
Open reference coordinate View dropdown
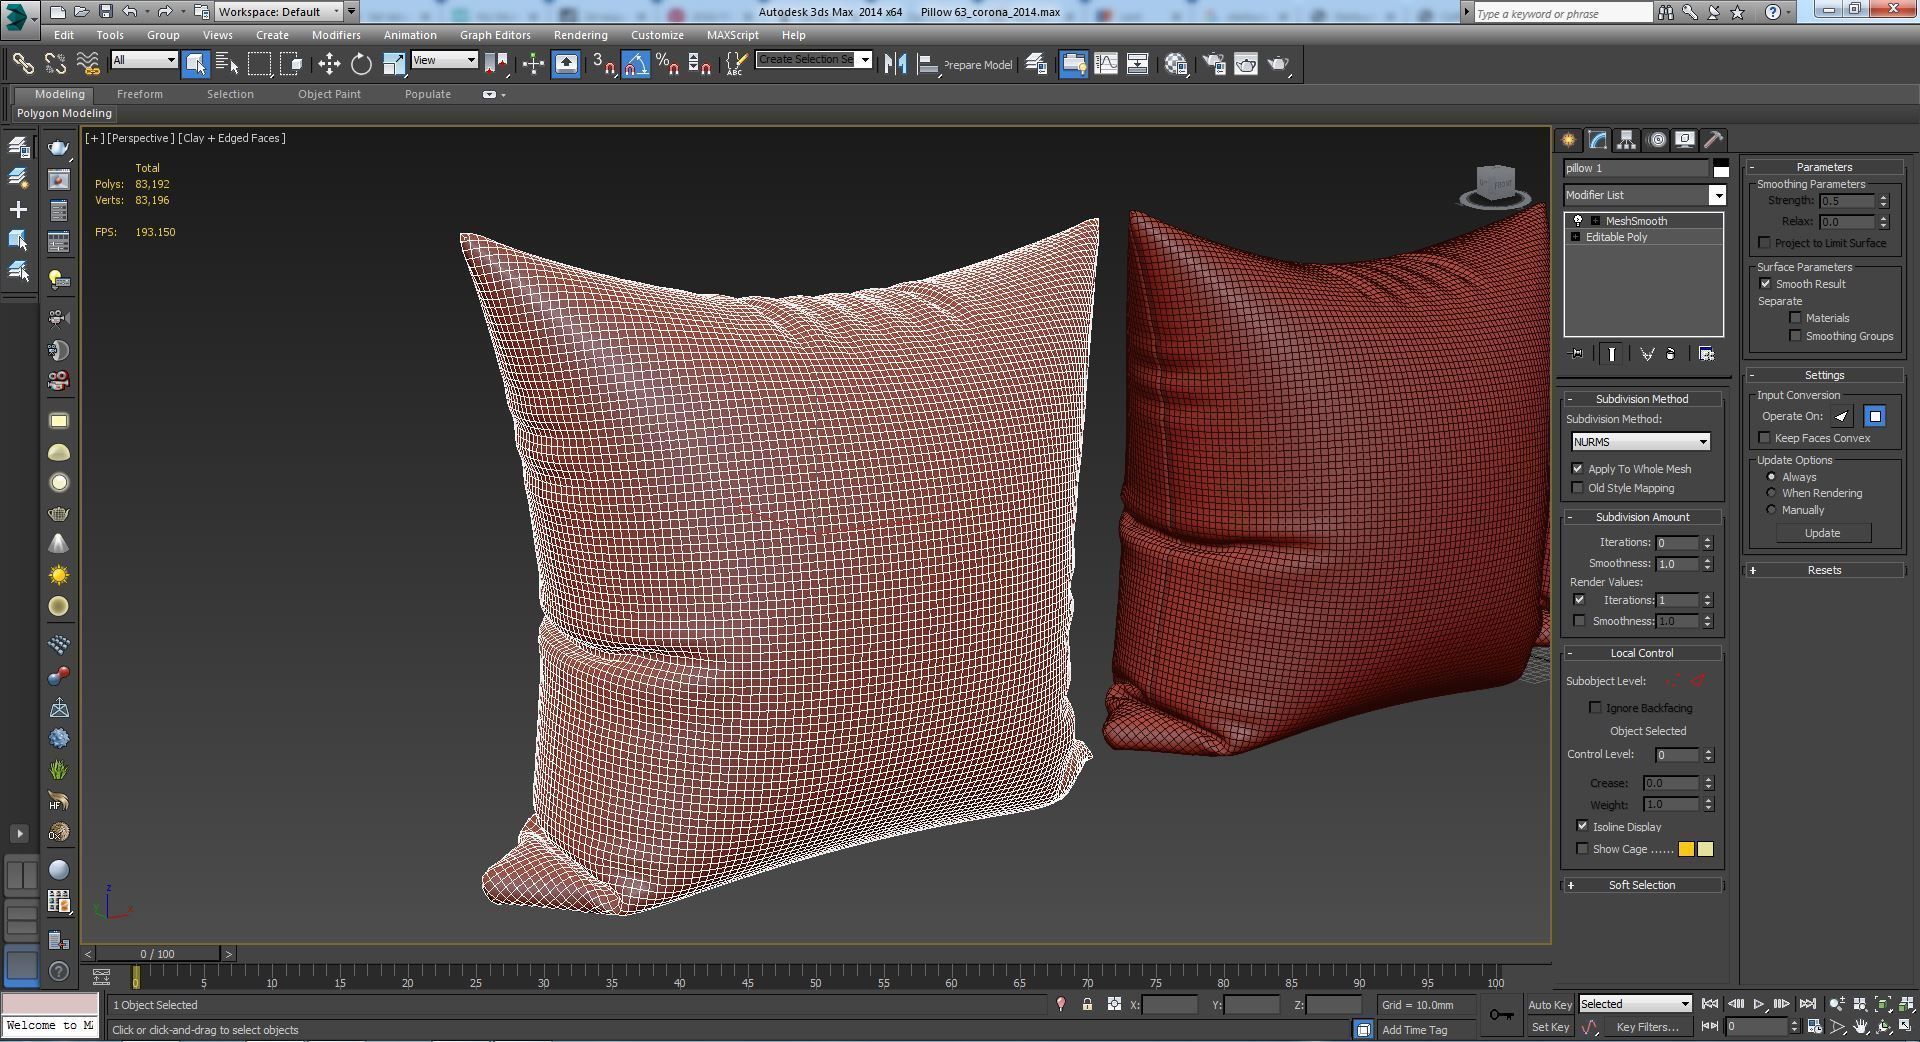point(444,60)
